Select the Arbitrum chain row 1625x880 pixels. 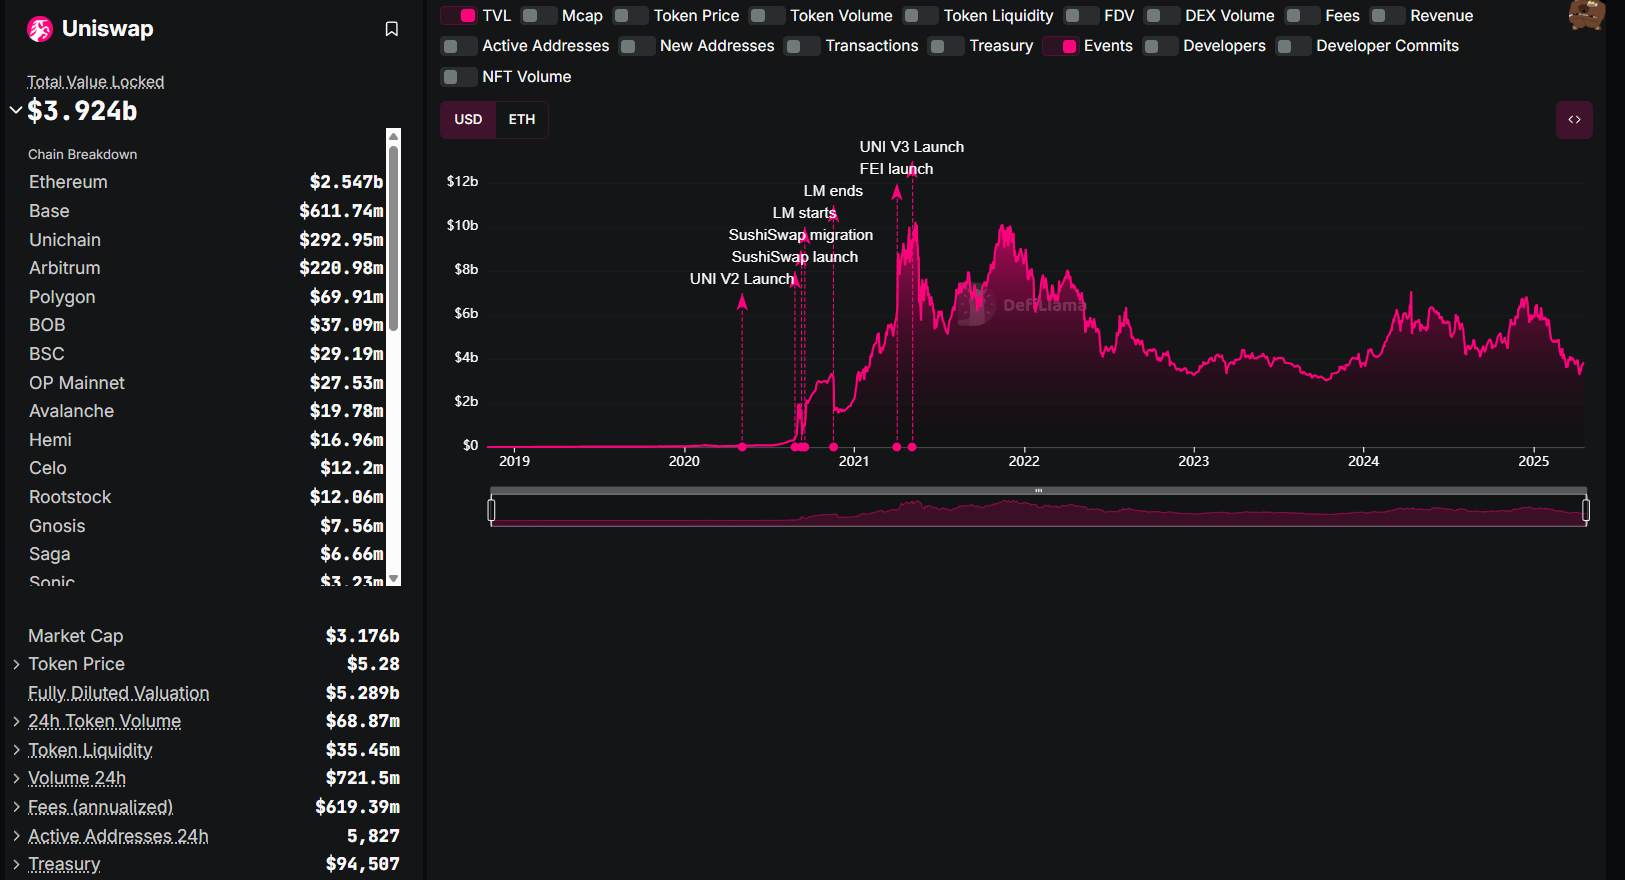(x=206, y=268)
